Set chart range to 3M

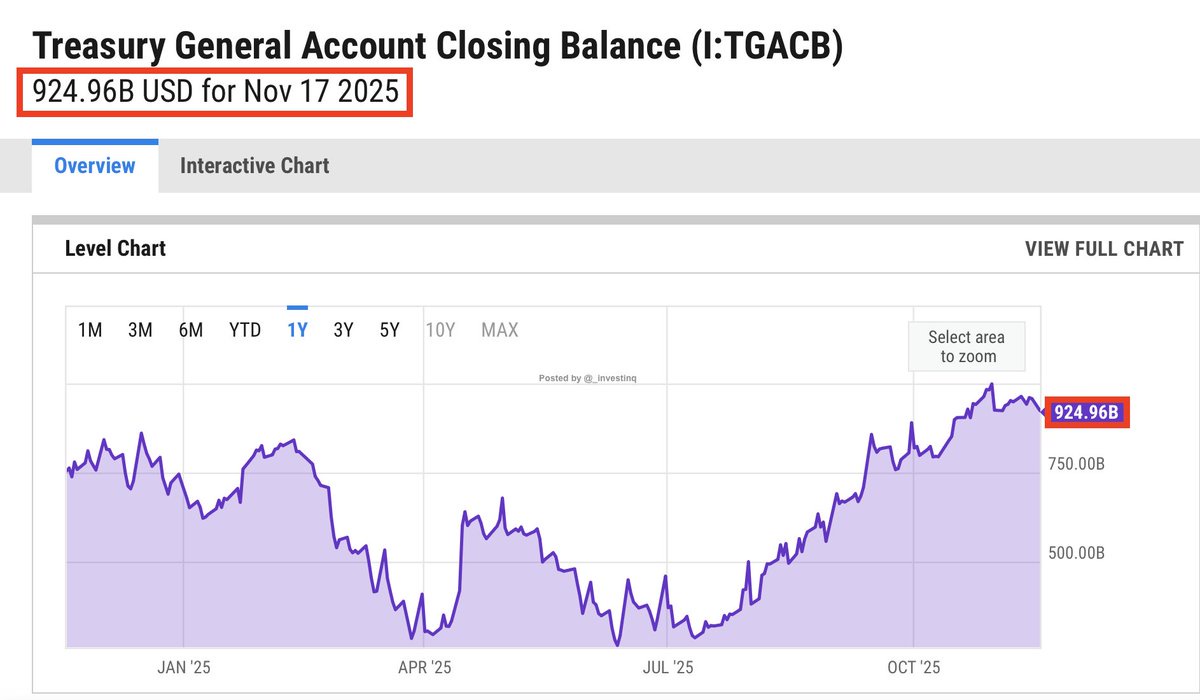140,330
